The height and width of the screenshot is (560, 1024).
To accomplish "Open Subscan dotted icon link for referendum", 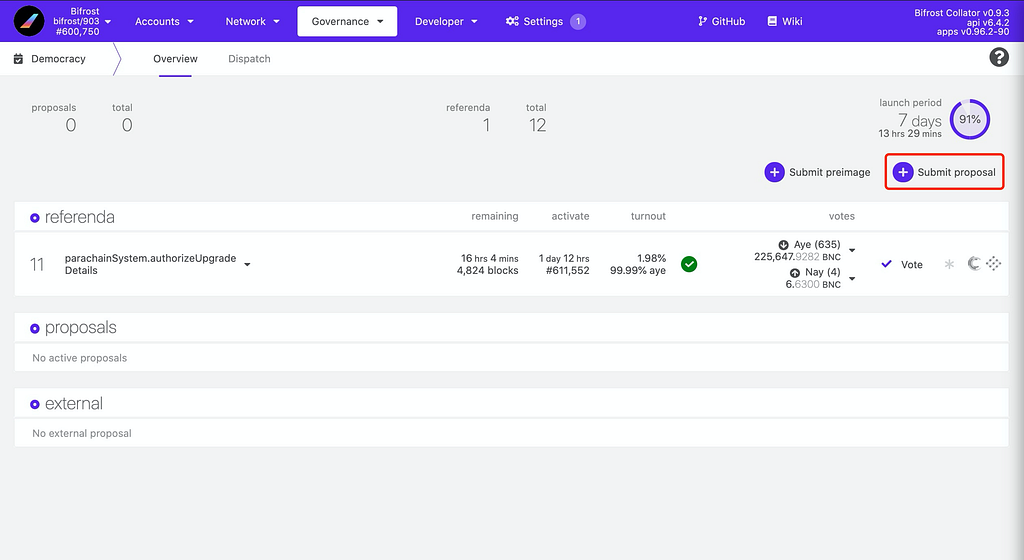I will (993, 264).
